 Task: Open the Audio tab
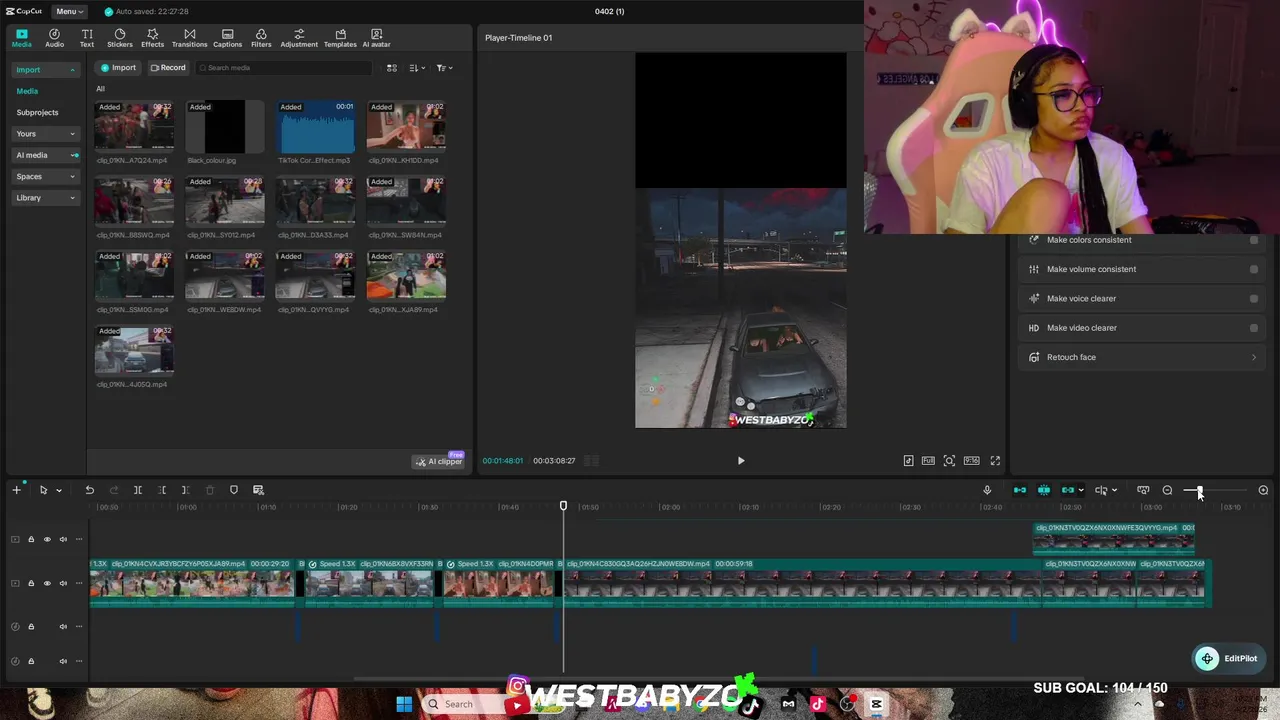tap(54, 38)
